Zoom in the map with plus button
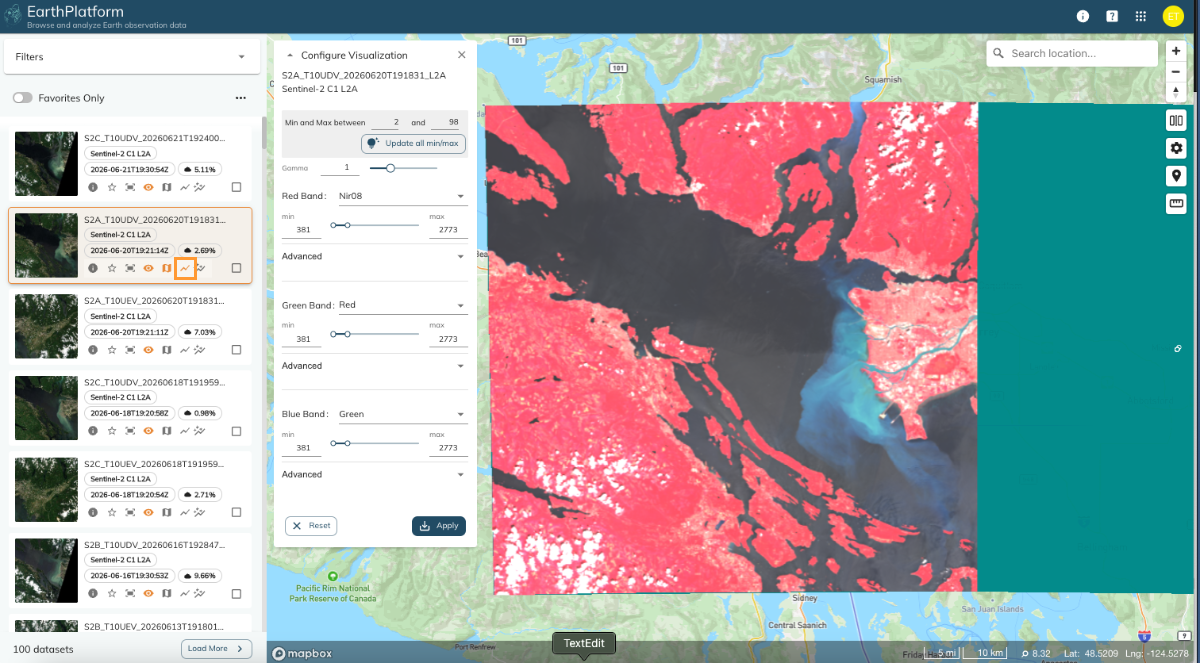 tap(1176, 51)
